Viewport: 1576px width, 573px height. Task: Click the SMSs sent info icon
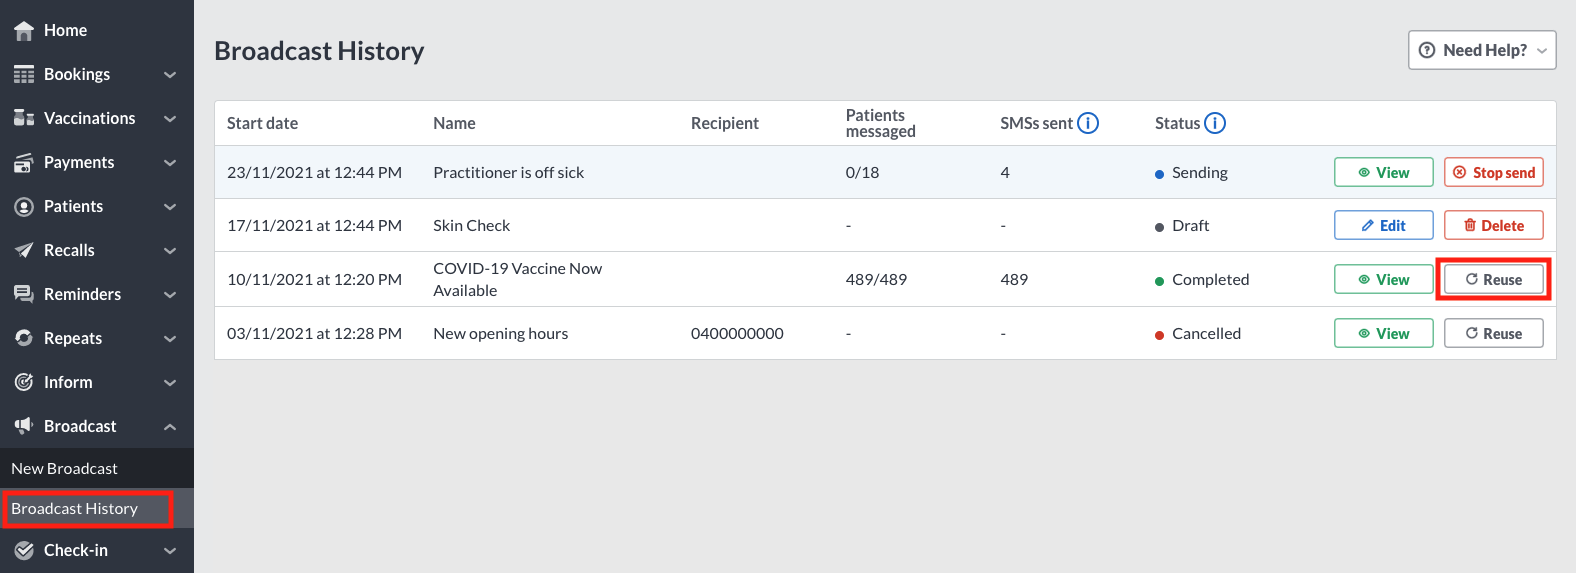click(1088, 123)
